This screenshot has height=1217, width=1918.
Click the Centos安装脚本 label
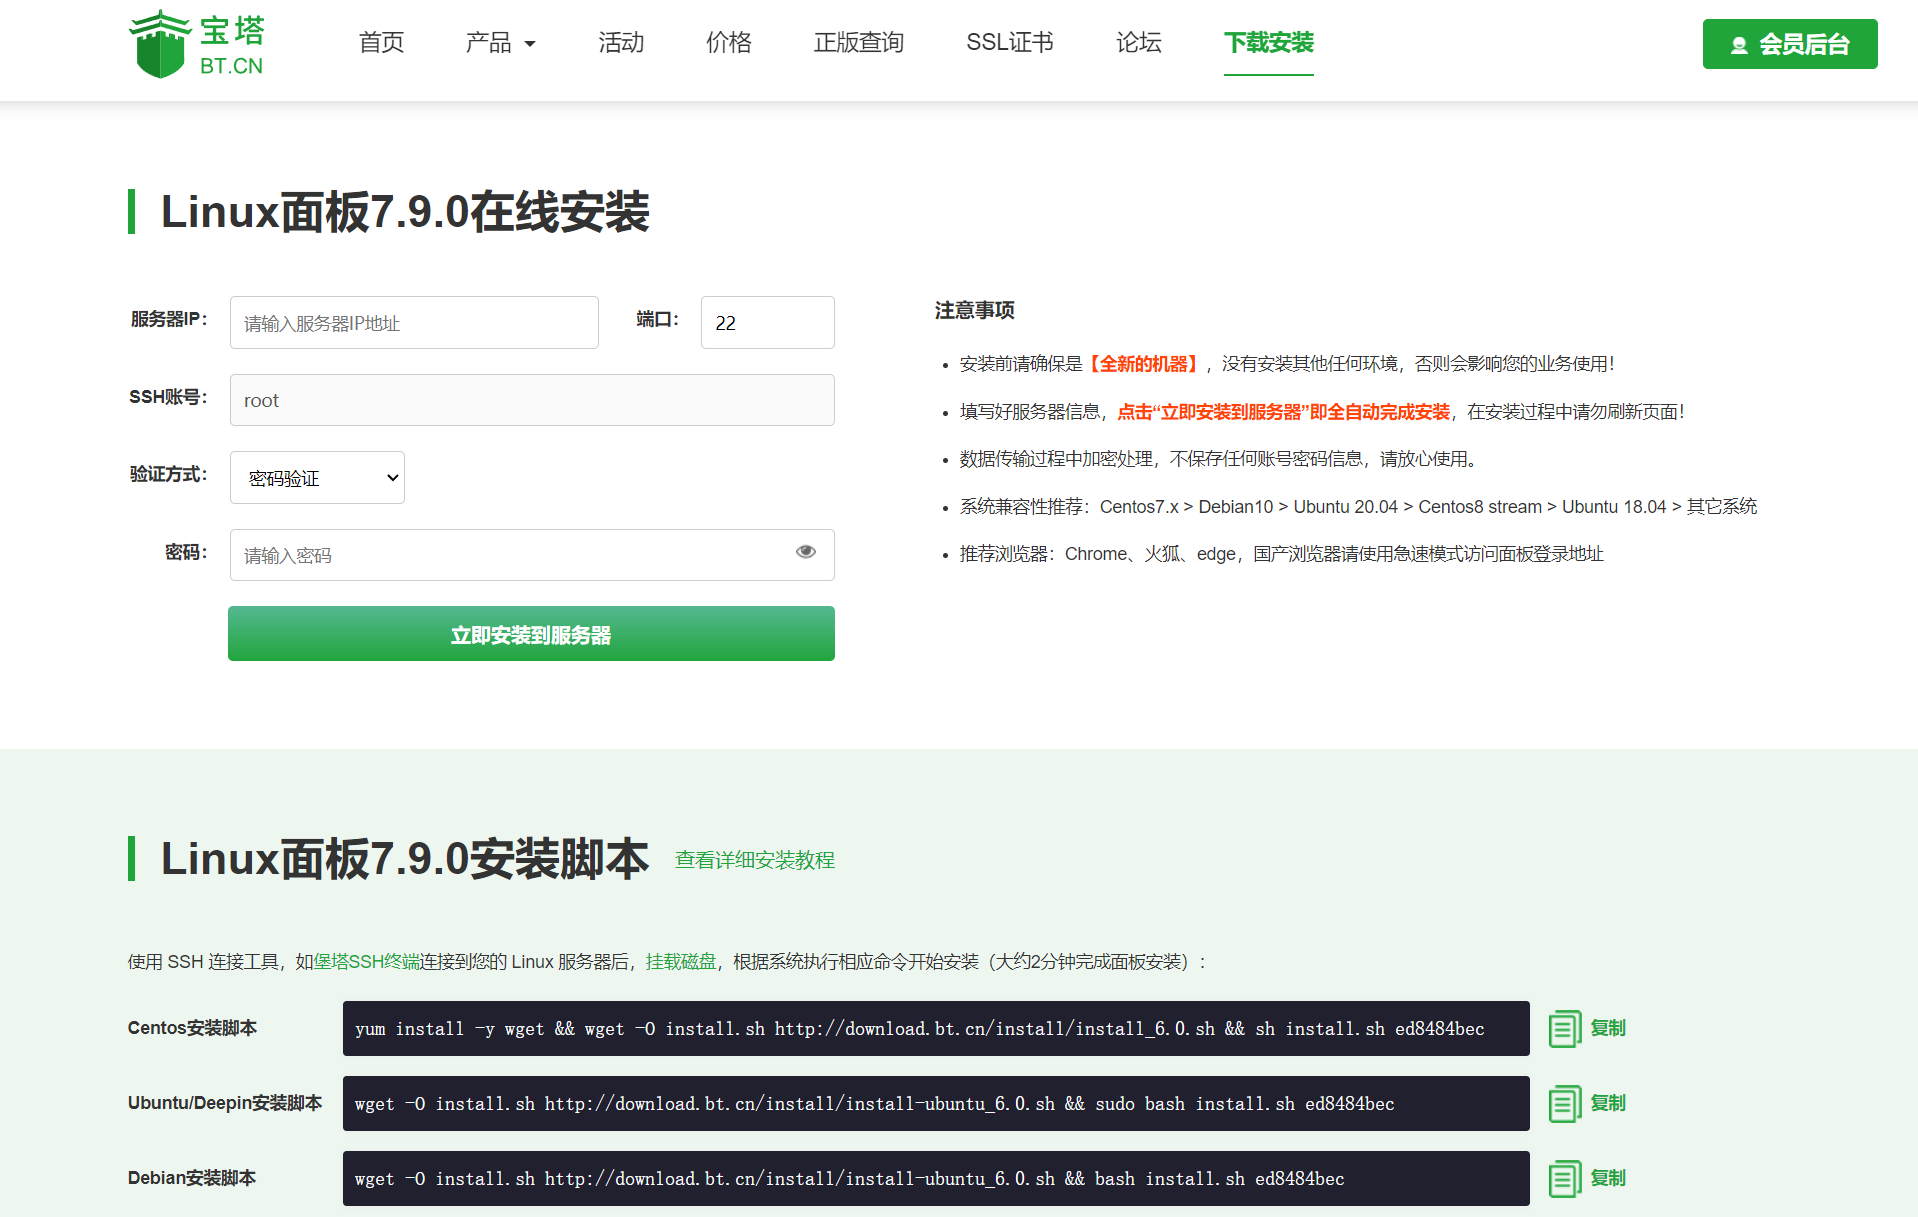point(192,1028)
